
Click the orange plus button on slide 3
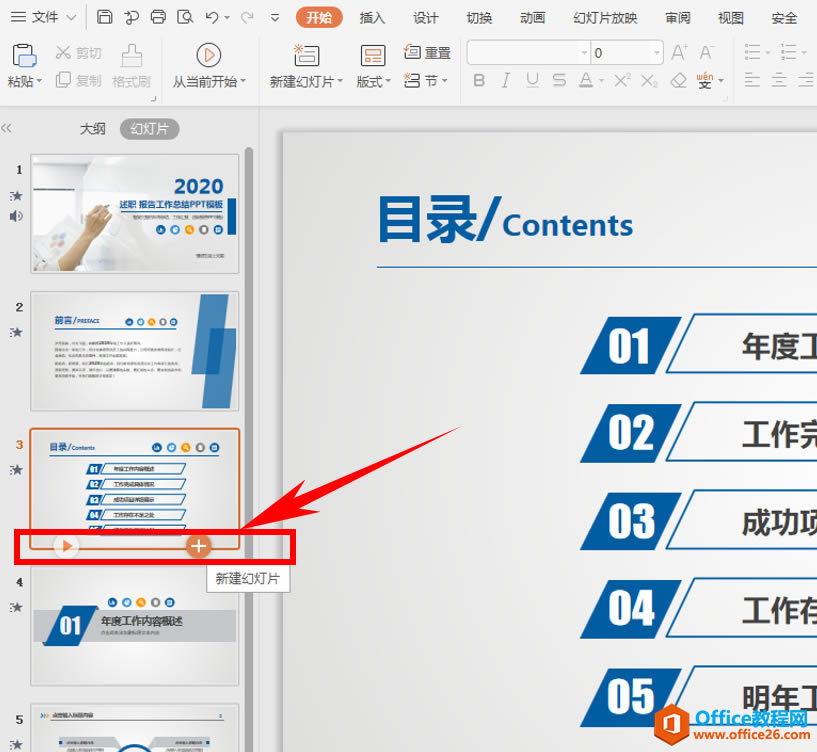click(199, 546)
